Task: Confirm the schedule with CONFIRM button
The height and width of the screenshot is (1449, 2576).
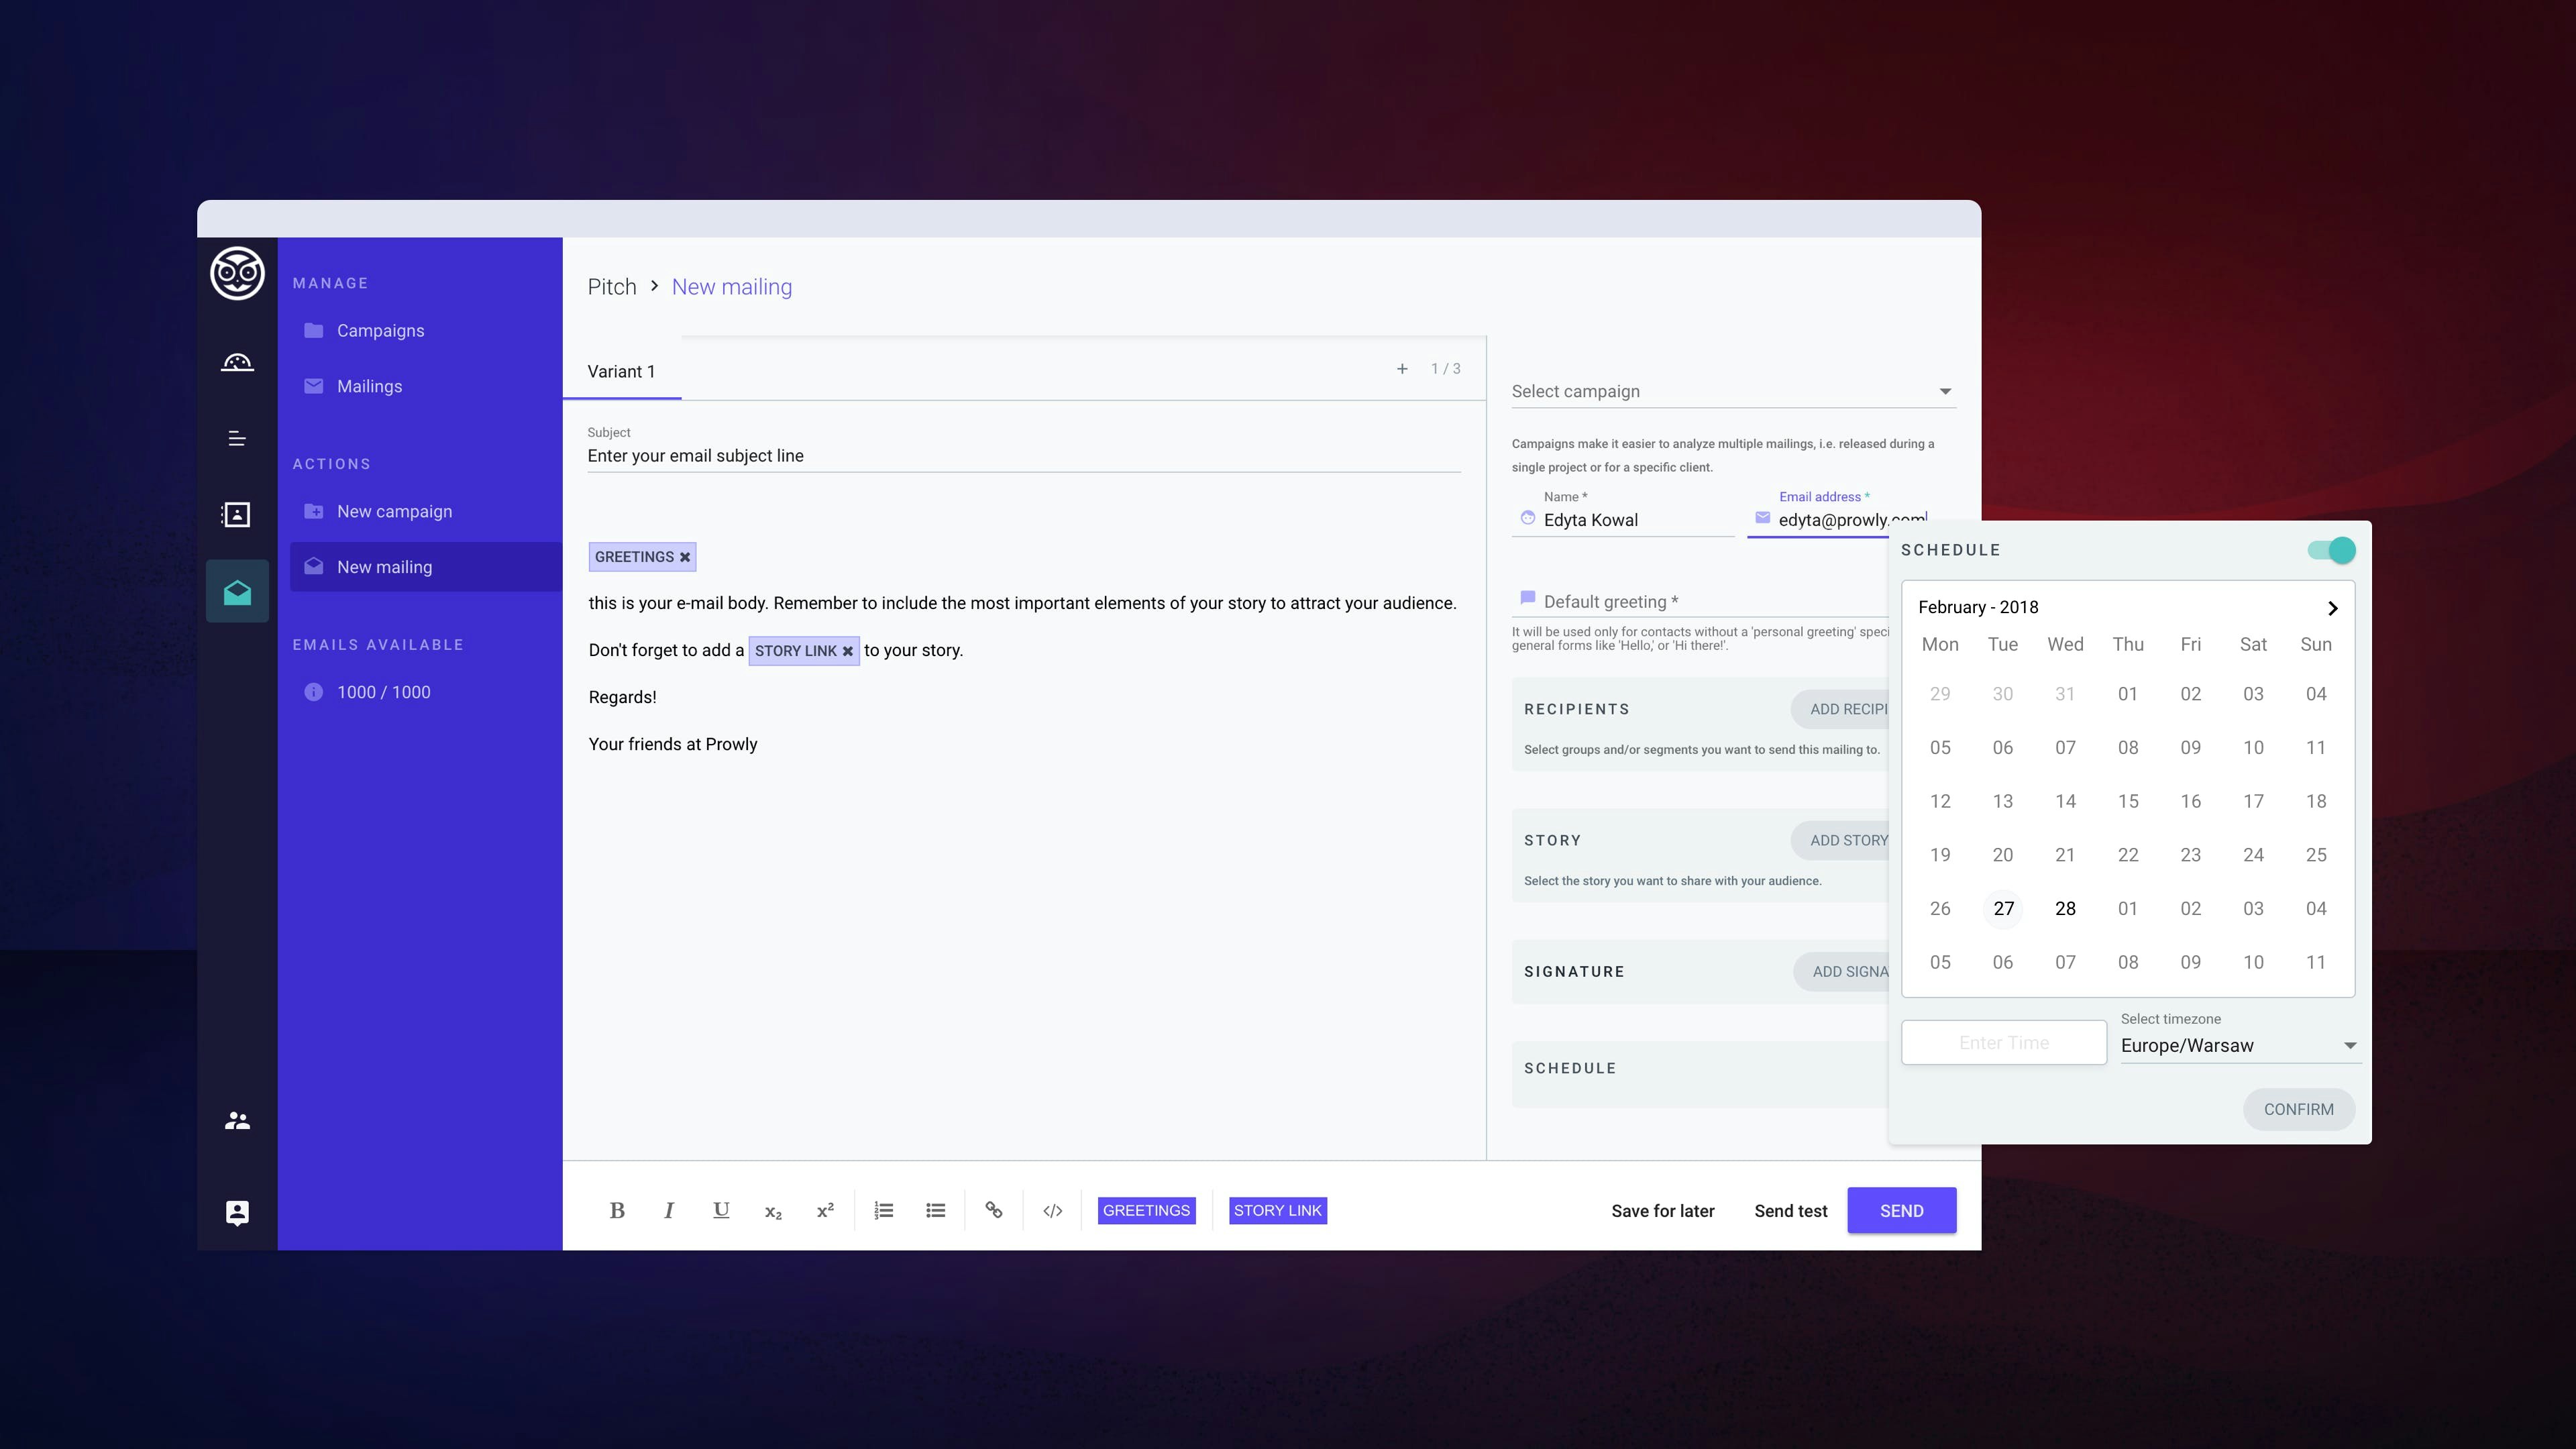Action: [x=2298, y=1110]
